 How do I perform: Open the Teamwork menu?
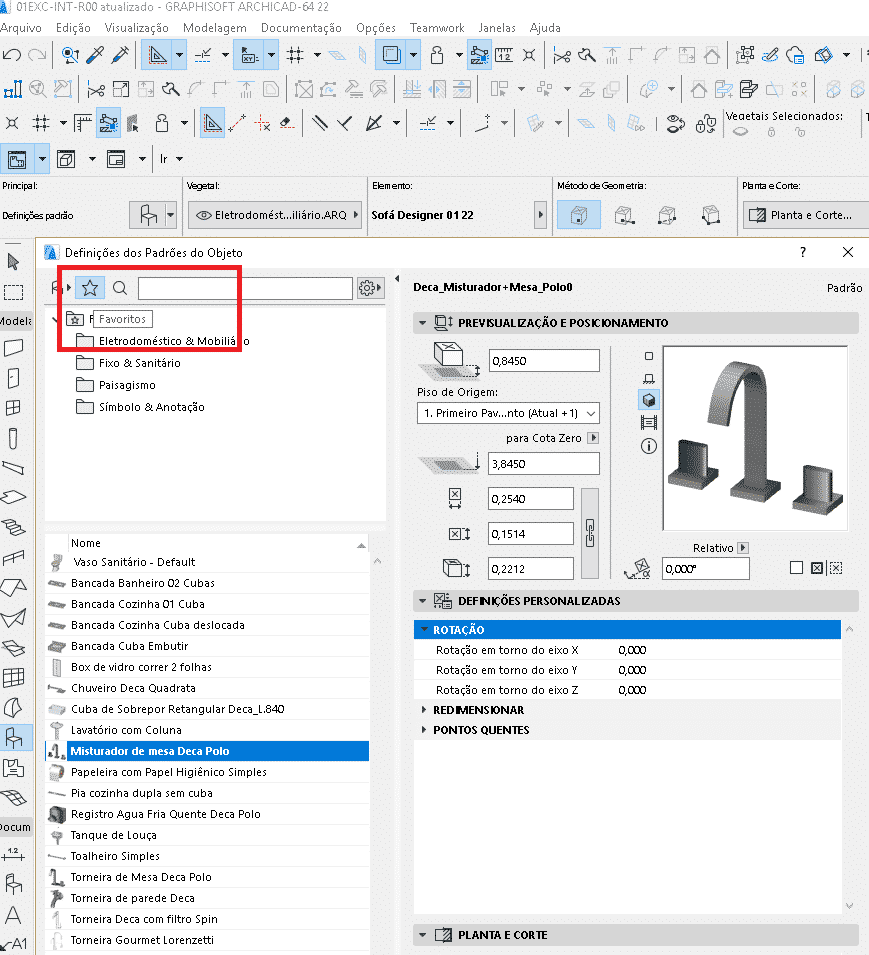[x=437, y=27]
